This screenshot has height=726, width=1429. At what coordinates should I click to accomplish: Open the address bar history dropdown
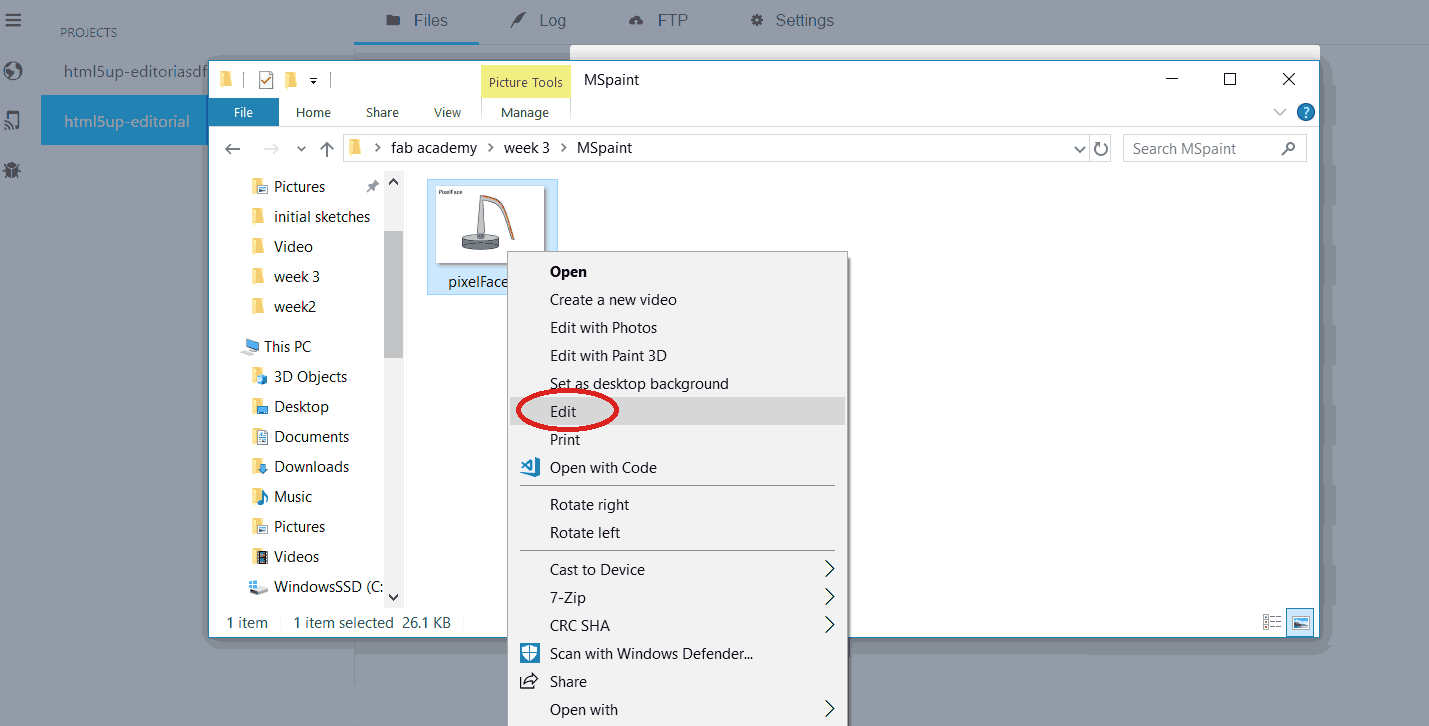(1080, 149)
